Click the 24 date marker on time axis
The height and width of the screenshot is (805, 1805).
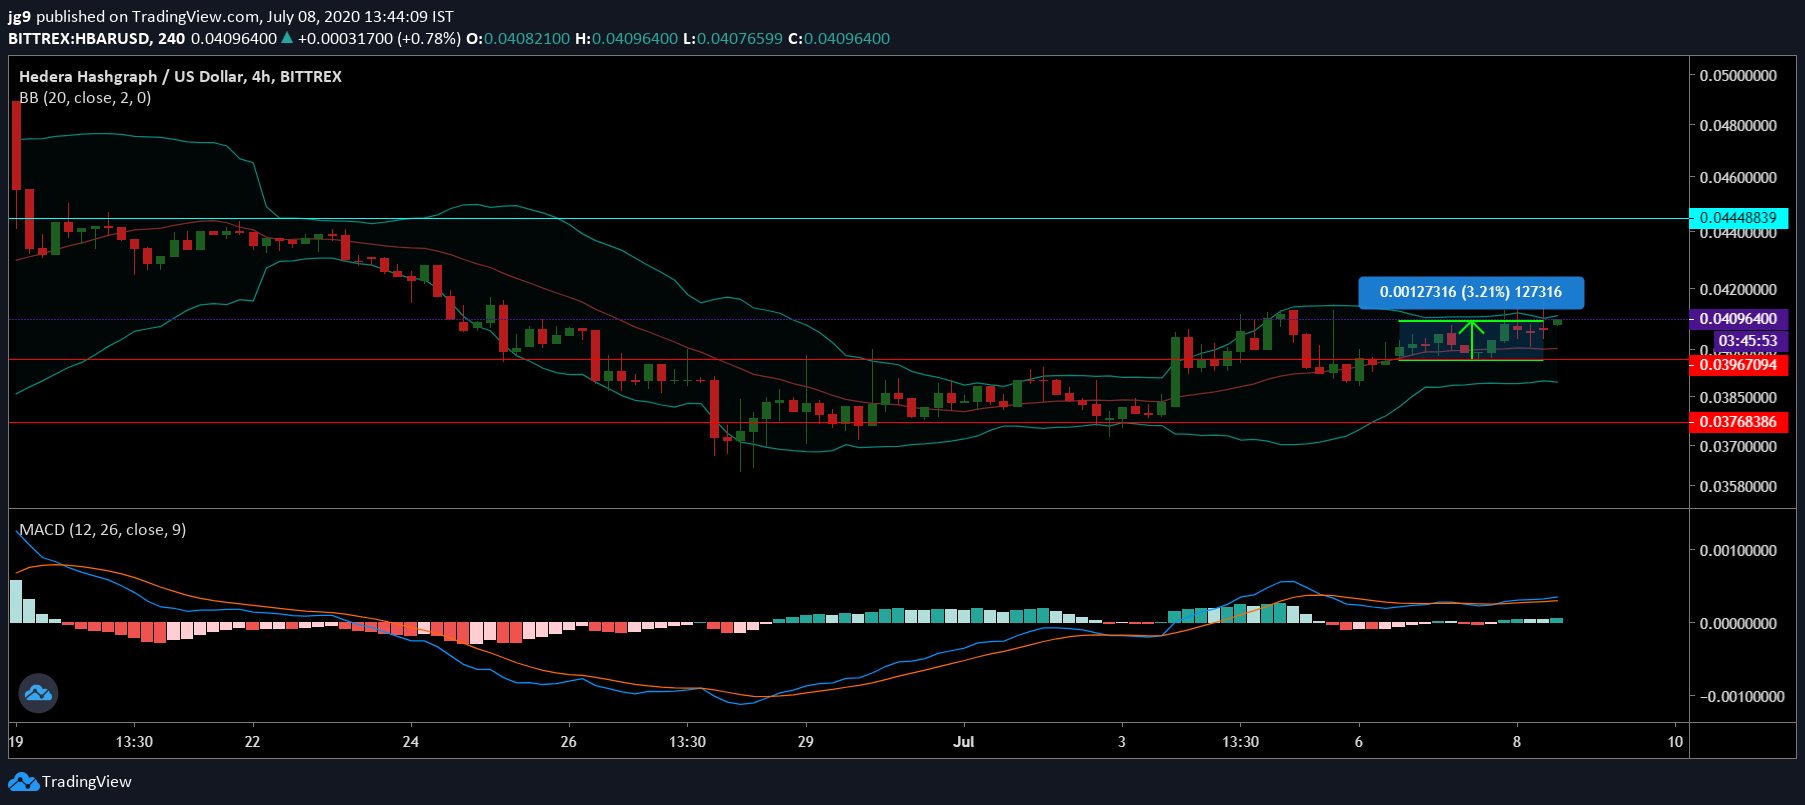click(x=411, y=742)
